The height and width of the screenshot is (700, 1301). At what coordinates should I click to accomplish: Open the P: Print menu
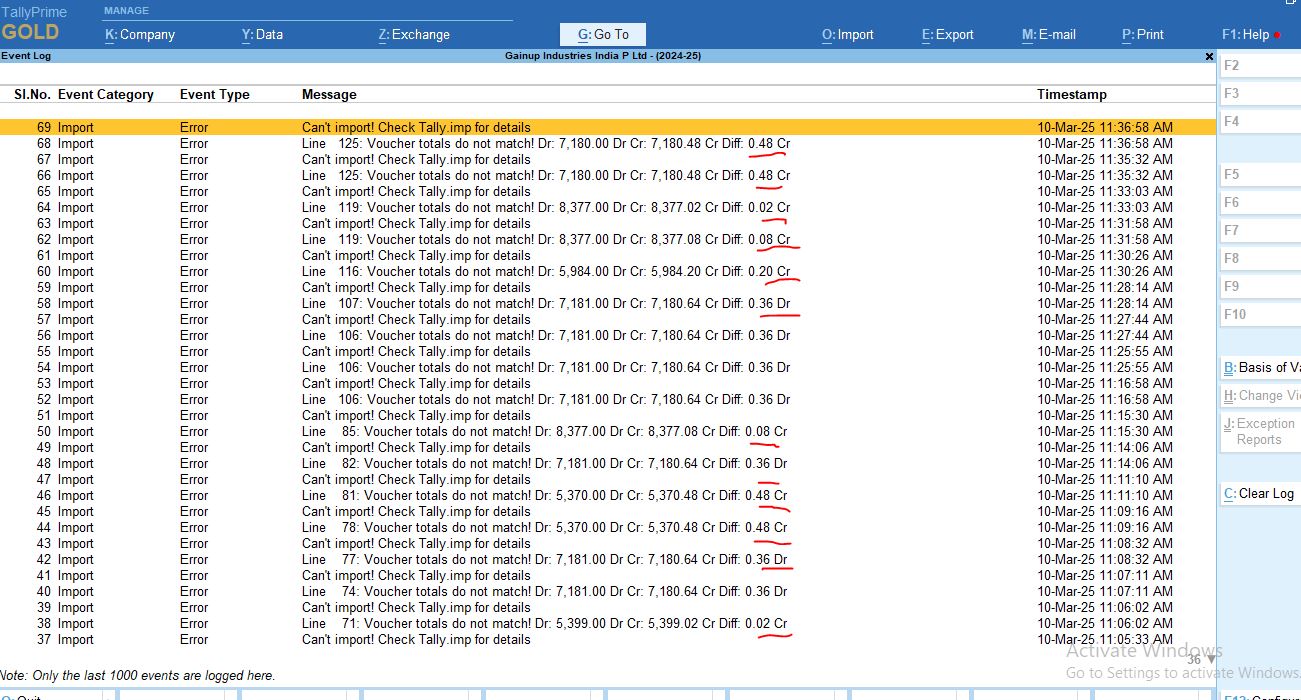coord(1142,34)
